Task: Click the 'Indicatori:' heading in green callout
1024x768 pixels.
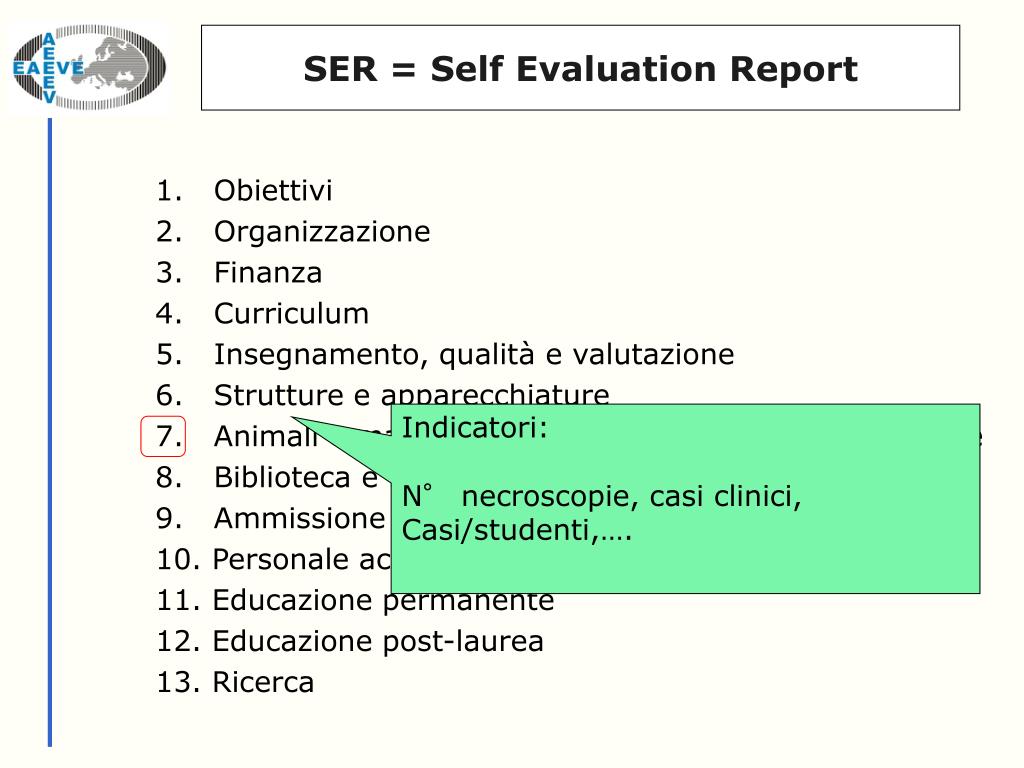Action: pyautogui.click(x=475, y=428)
